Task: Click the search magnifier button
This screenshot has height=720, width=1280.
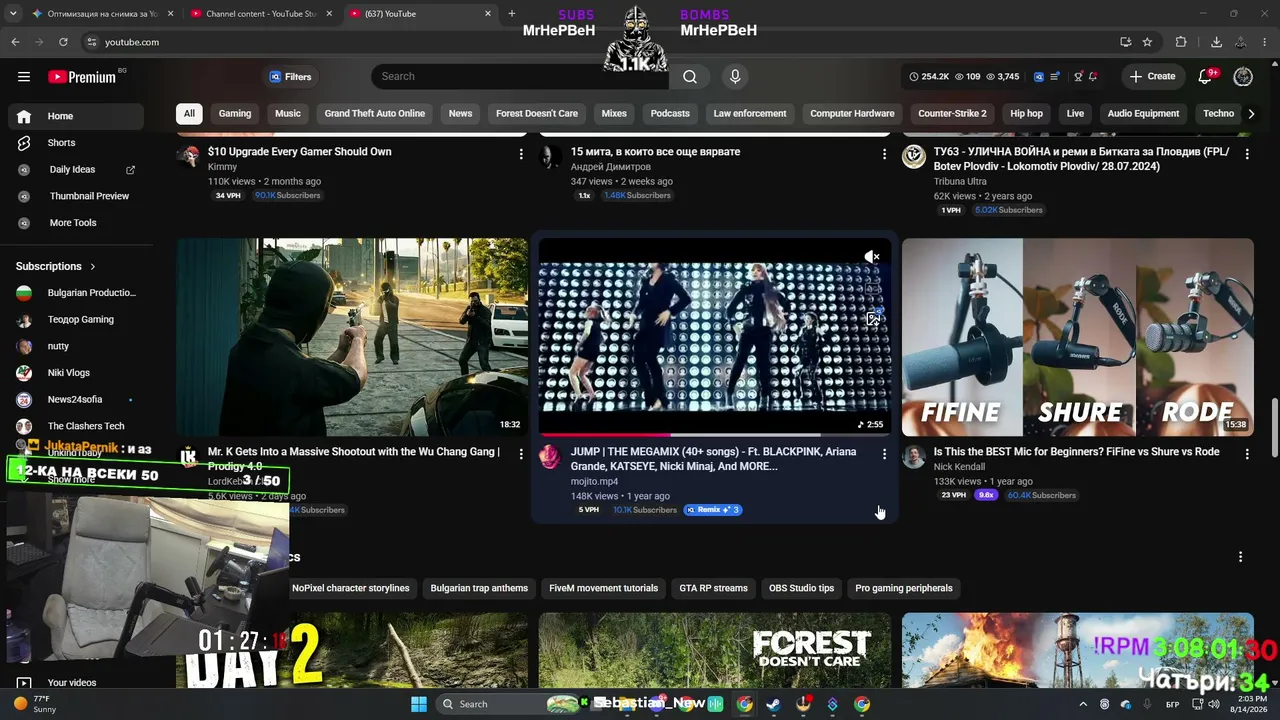Action: [x=690, y=77]
